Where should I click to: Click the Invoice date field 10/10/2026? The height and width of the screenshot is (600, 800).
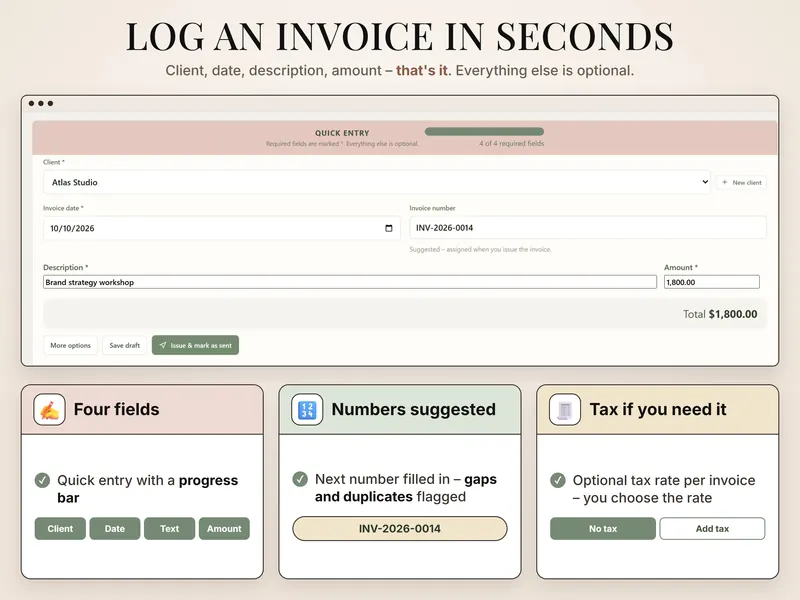click(x=221, y=228)
